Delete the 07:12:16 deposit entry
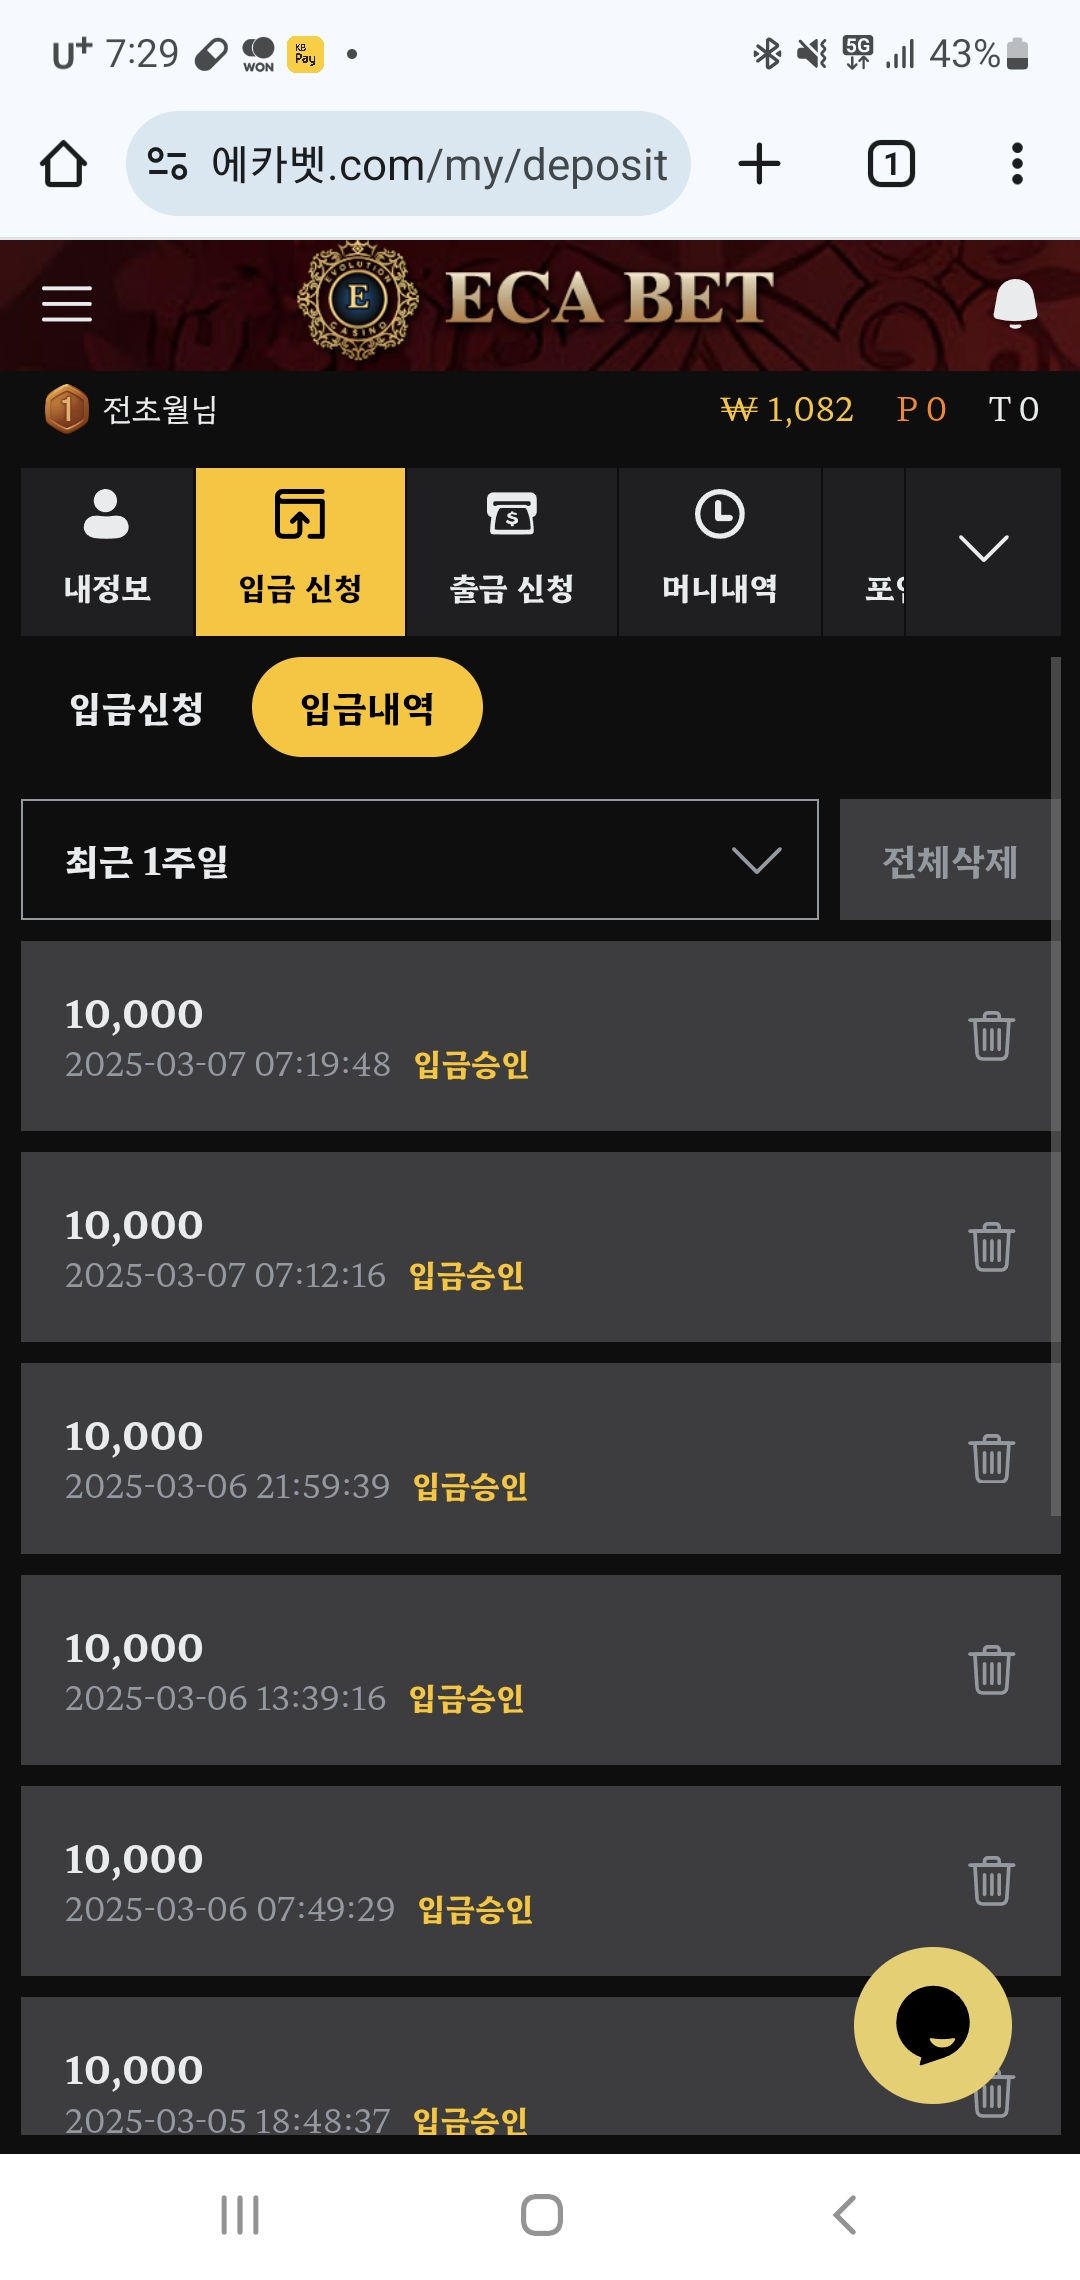 coord(991,1247)
